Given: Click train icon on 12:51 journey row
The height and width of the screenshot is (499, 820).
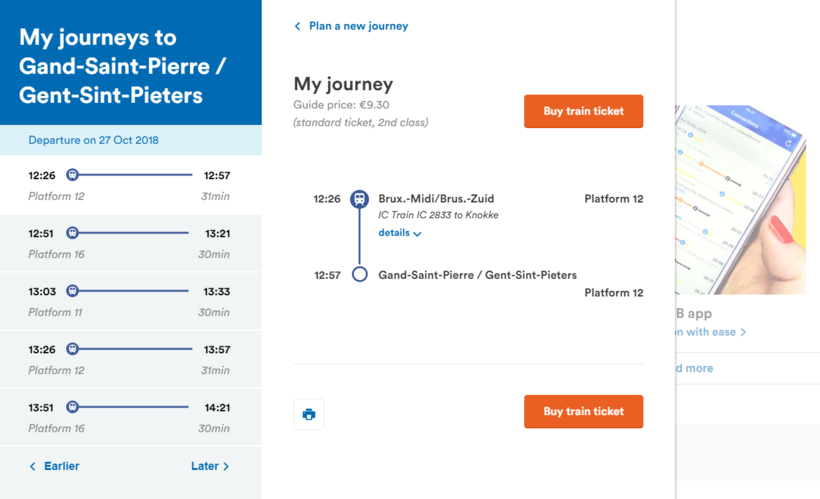Looking at the screenshot, I should pyautogui.click(x=72, y=233).
